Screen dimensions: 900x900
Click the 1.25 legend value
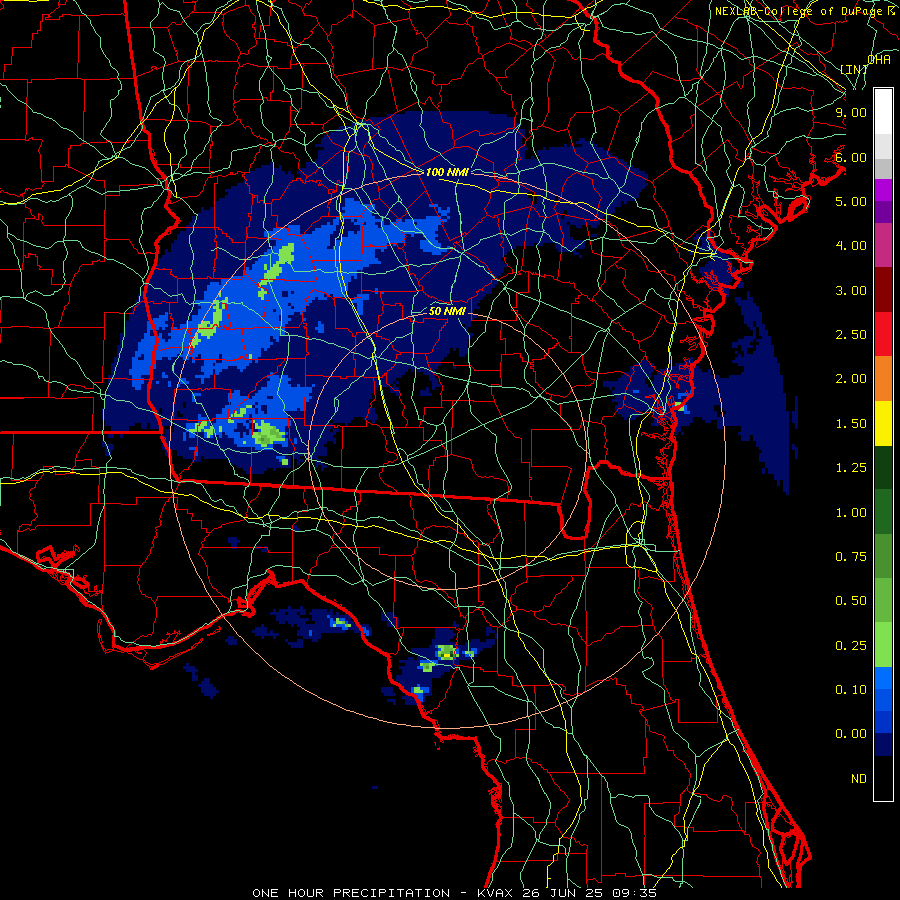pyautogui.click(x=851, y=468)
